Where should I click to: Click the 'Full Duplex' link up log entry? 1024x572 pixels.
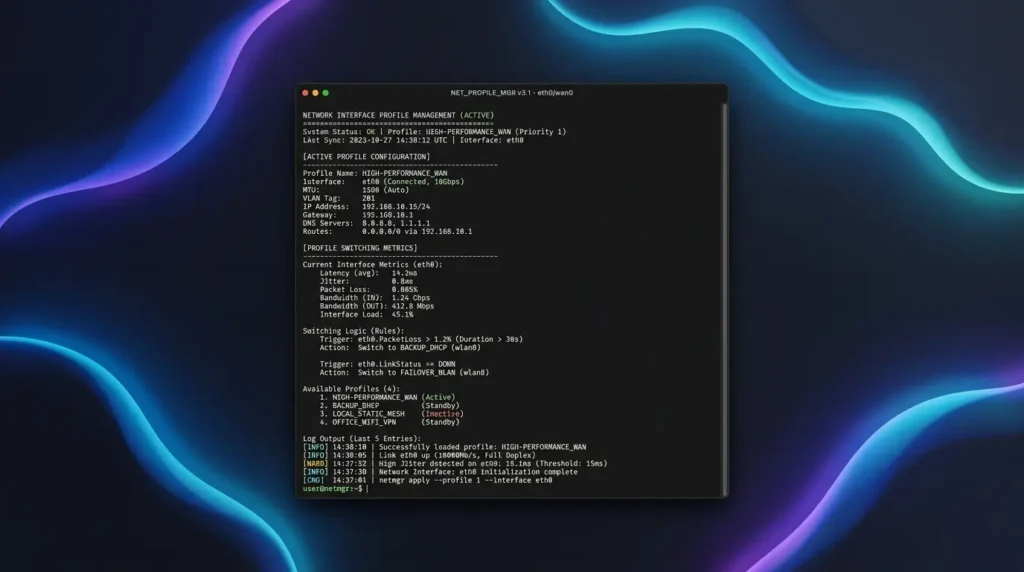(x=419, y=455)
